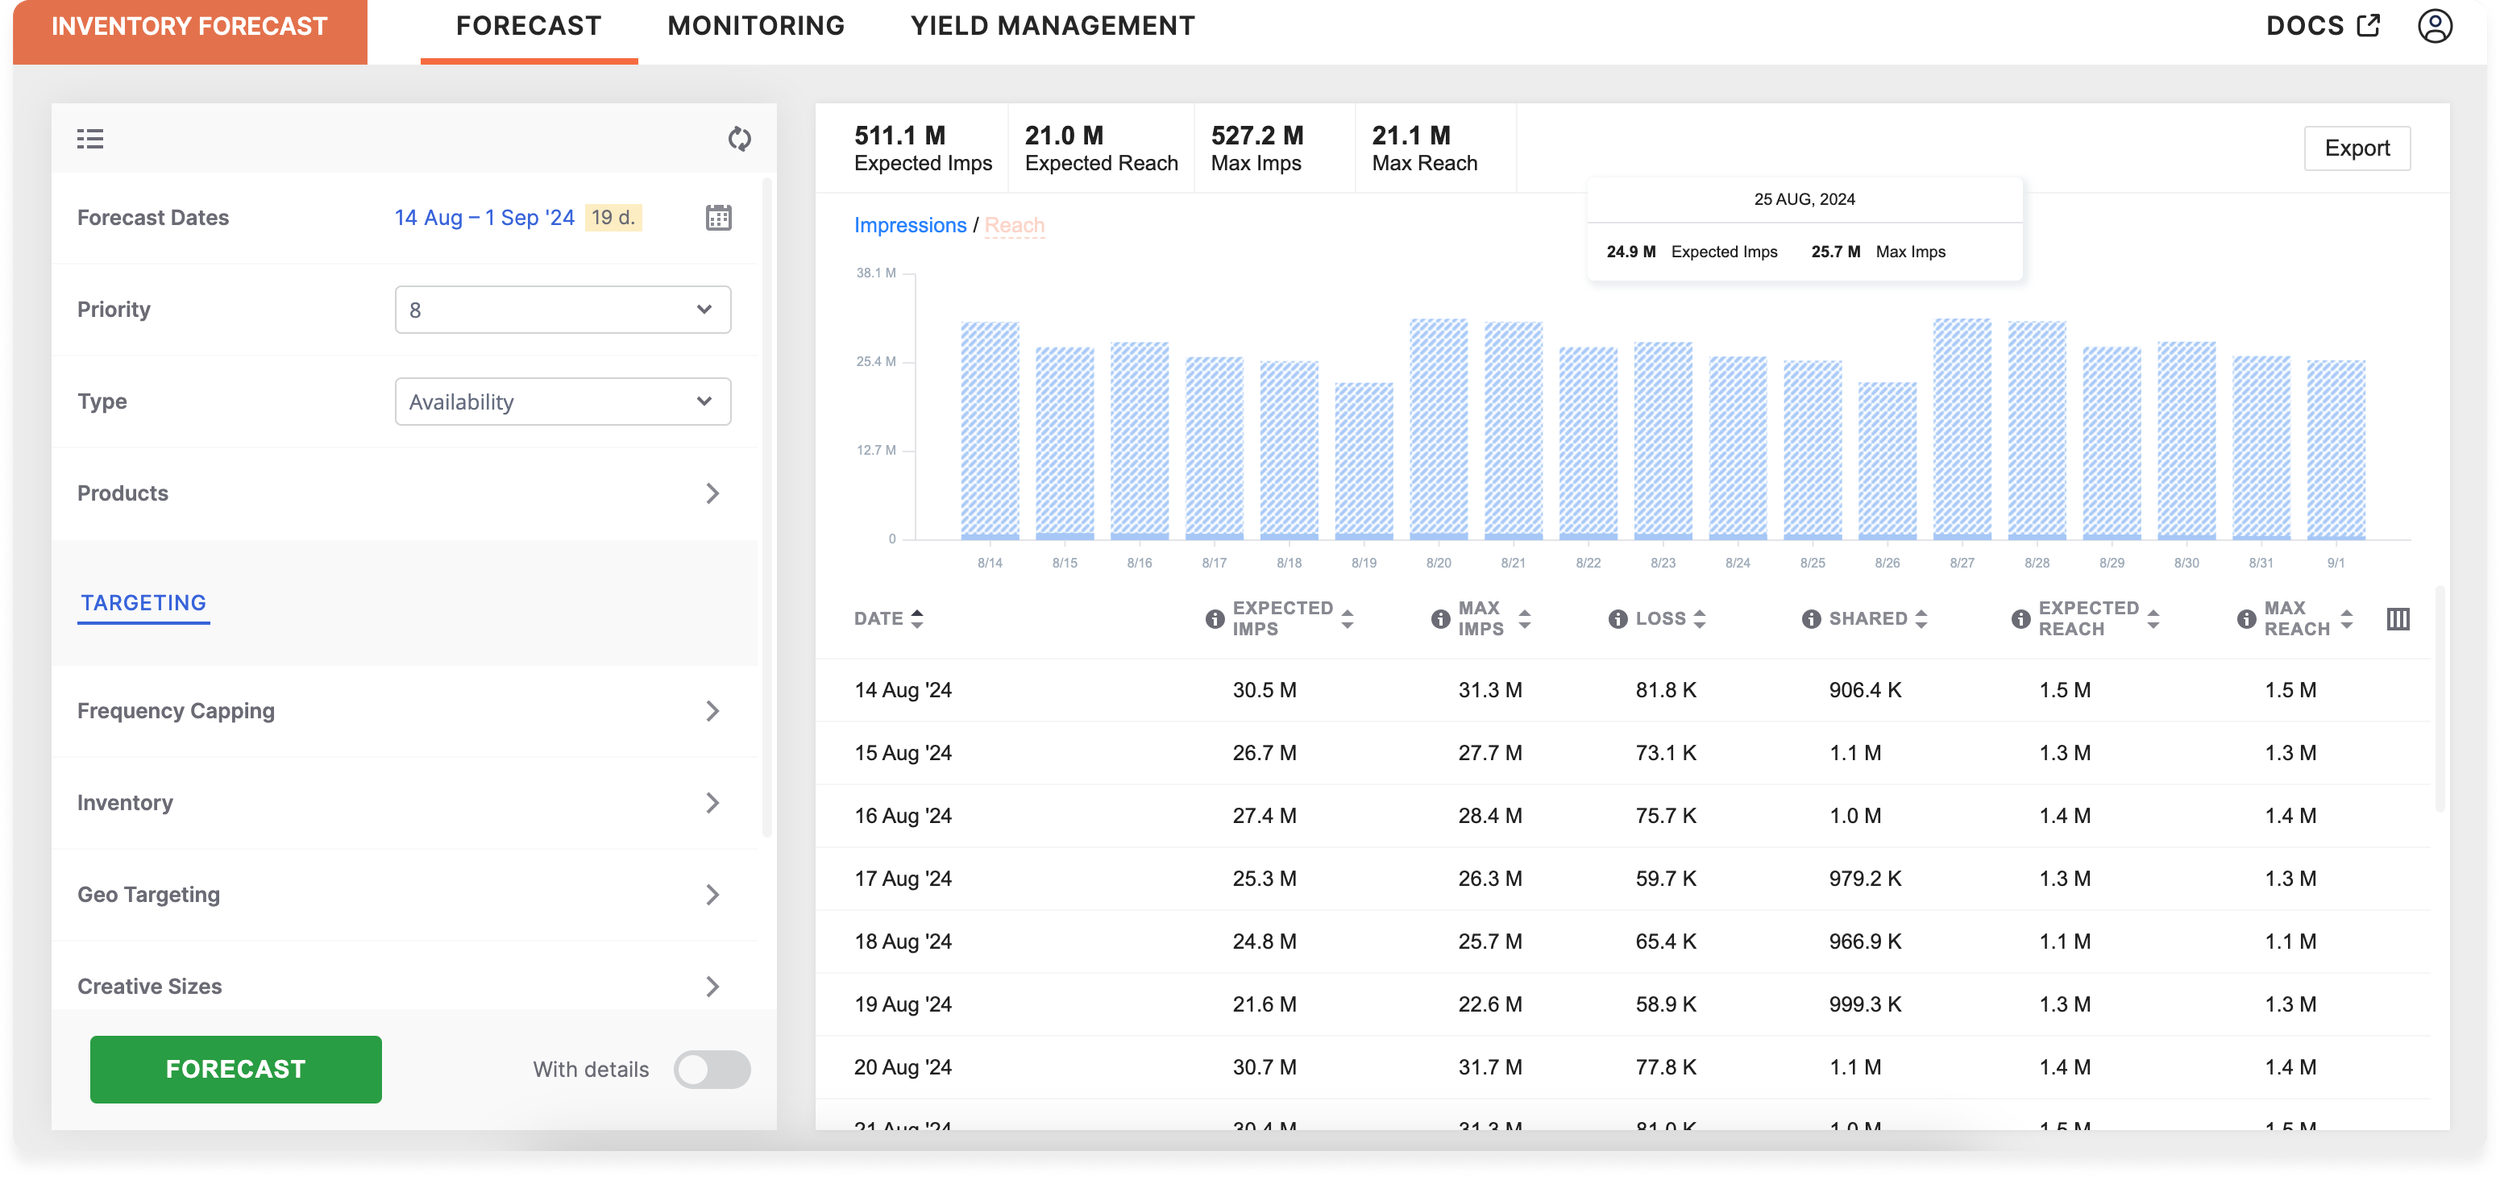Click the 14 Aug – 1 Sep '24 date range
Viewport: 2500px width, 1177px height.
pos(484,217)
